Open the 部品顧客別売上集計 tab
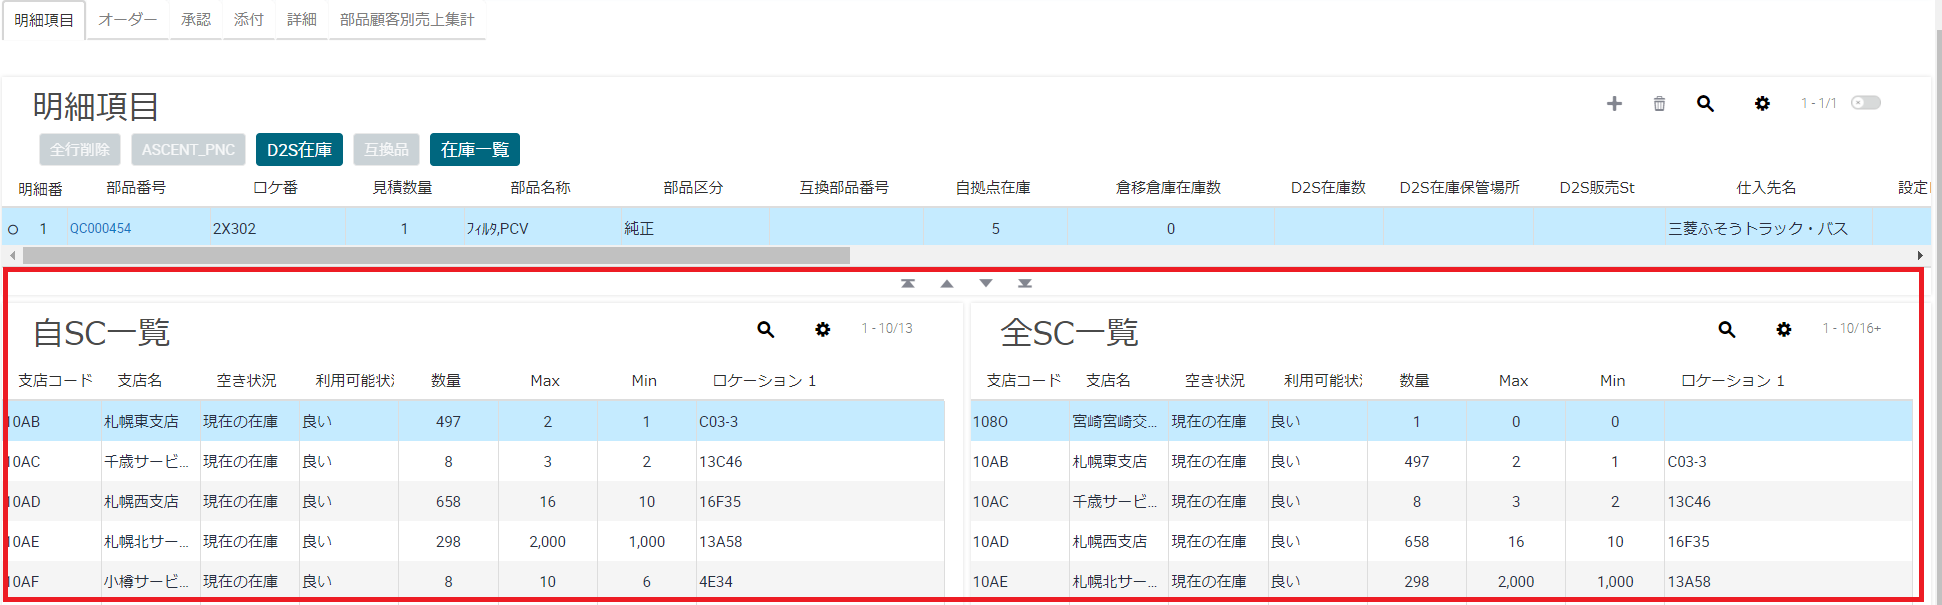The width and height of the screenshot is (1942, 605). [407, 20]
